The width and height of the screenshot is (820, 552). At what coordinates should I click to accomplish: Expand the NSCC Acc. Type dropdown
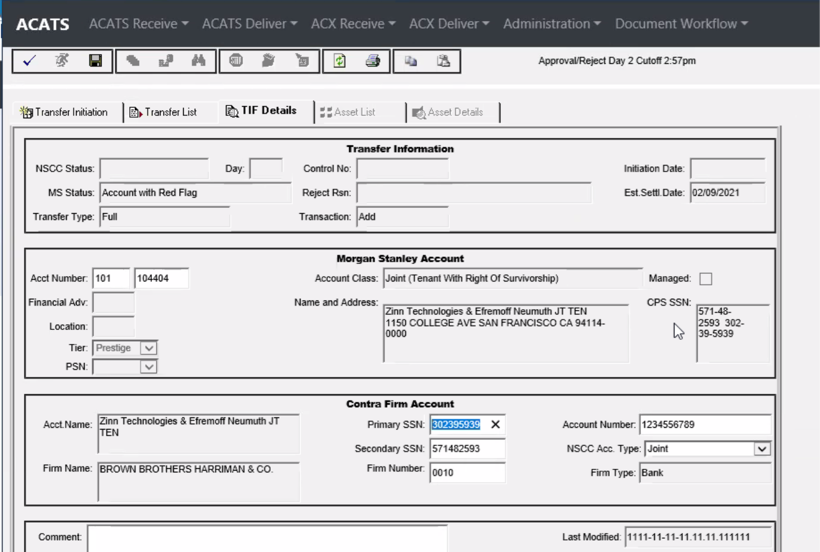(762, 449)
